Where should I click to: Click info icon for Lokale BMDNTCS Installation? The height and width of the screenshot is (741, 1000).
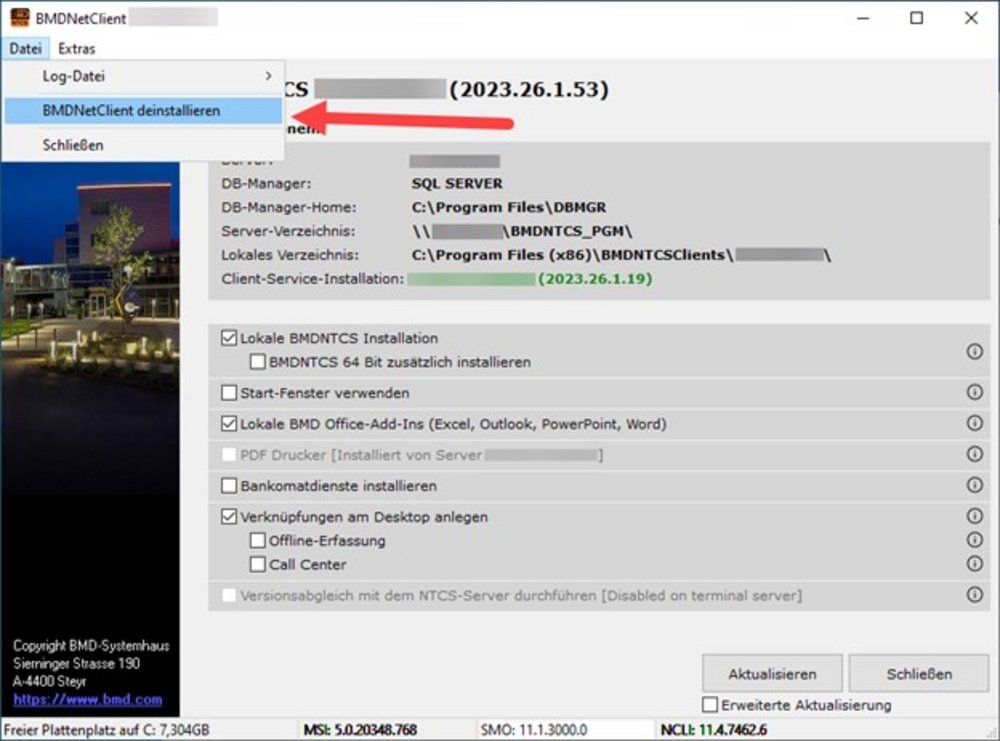(974, 352)
